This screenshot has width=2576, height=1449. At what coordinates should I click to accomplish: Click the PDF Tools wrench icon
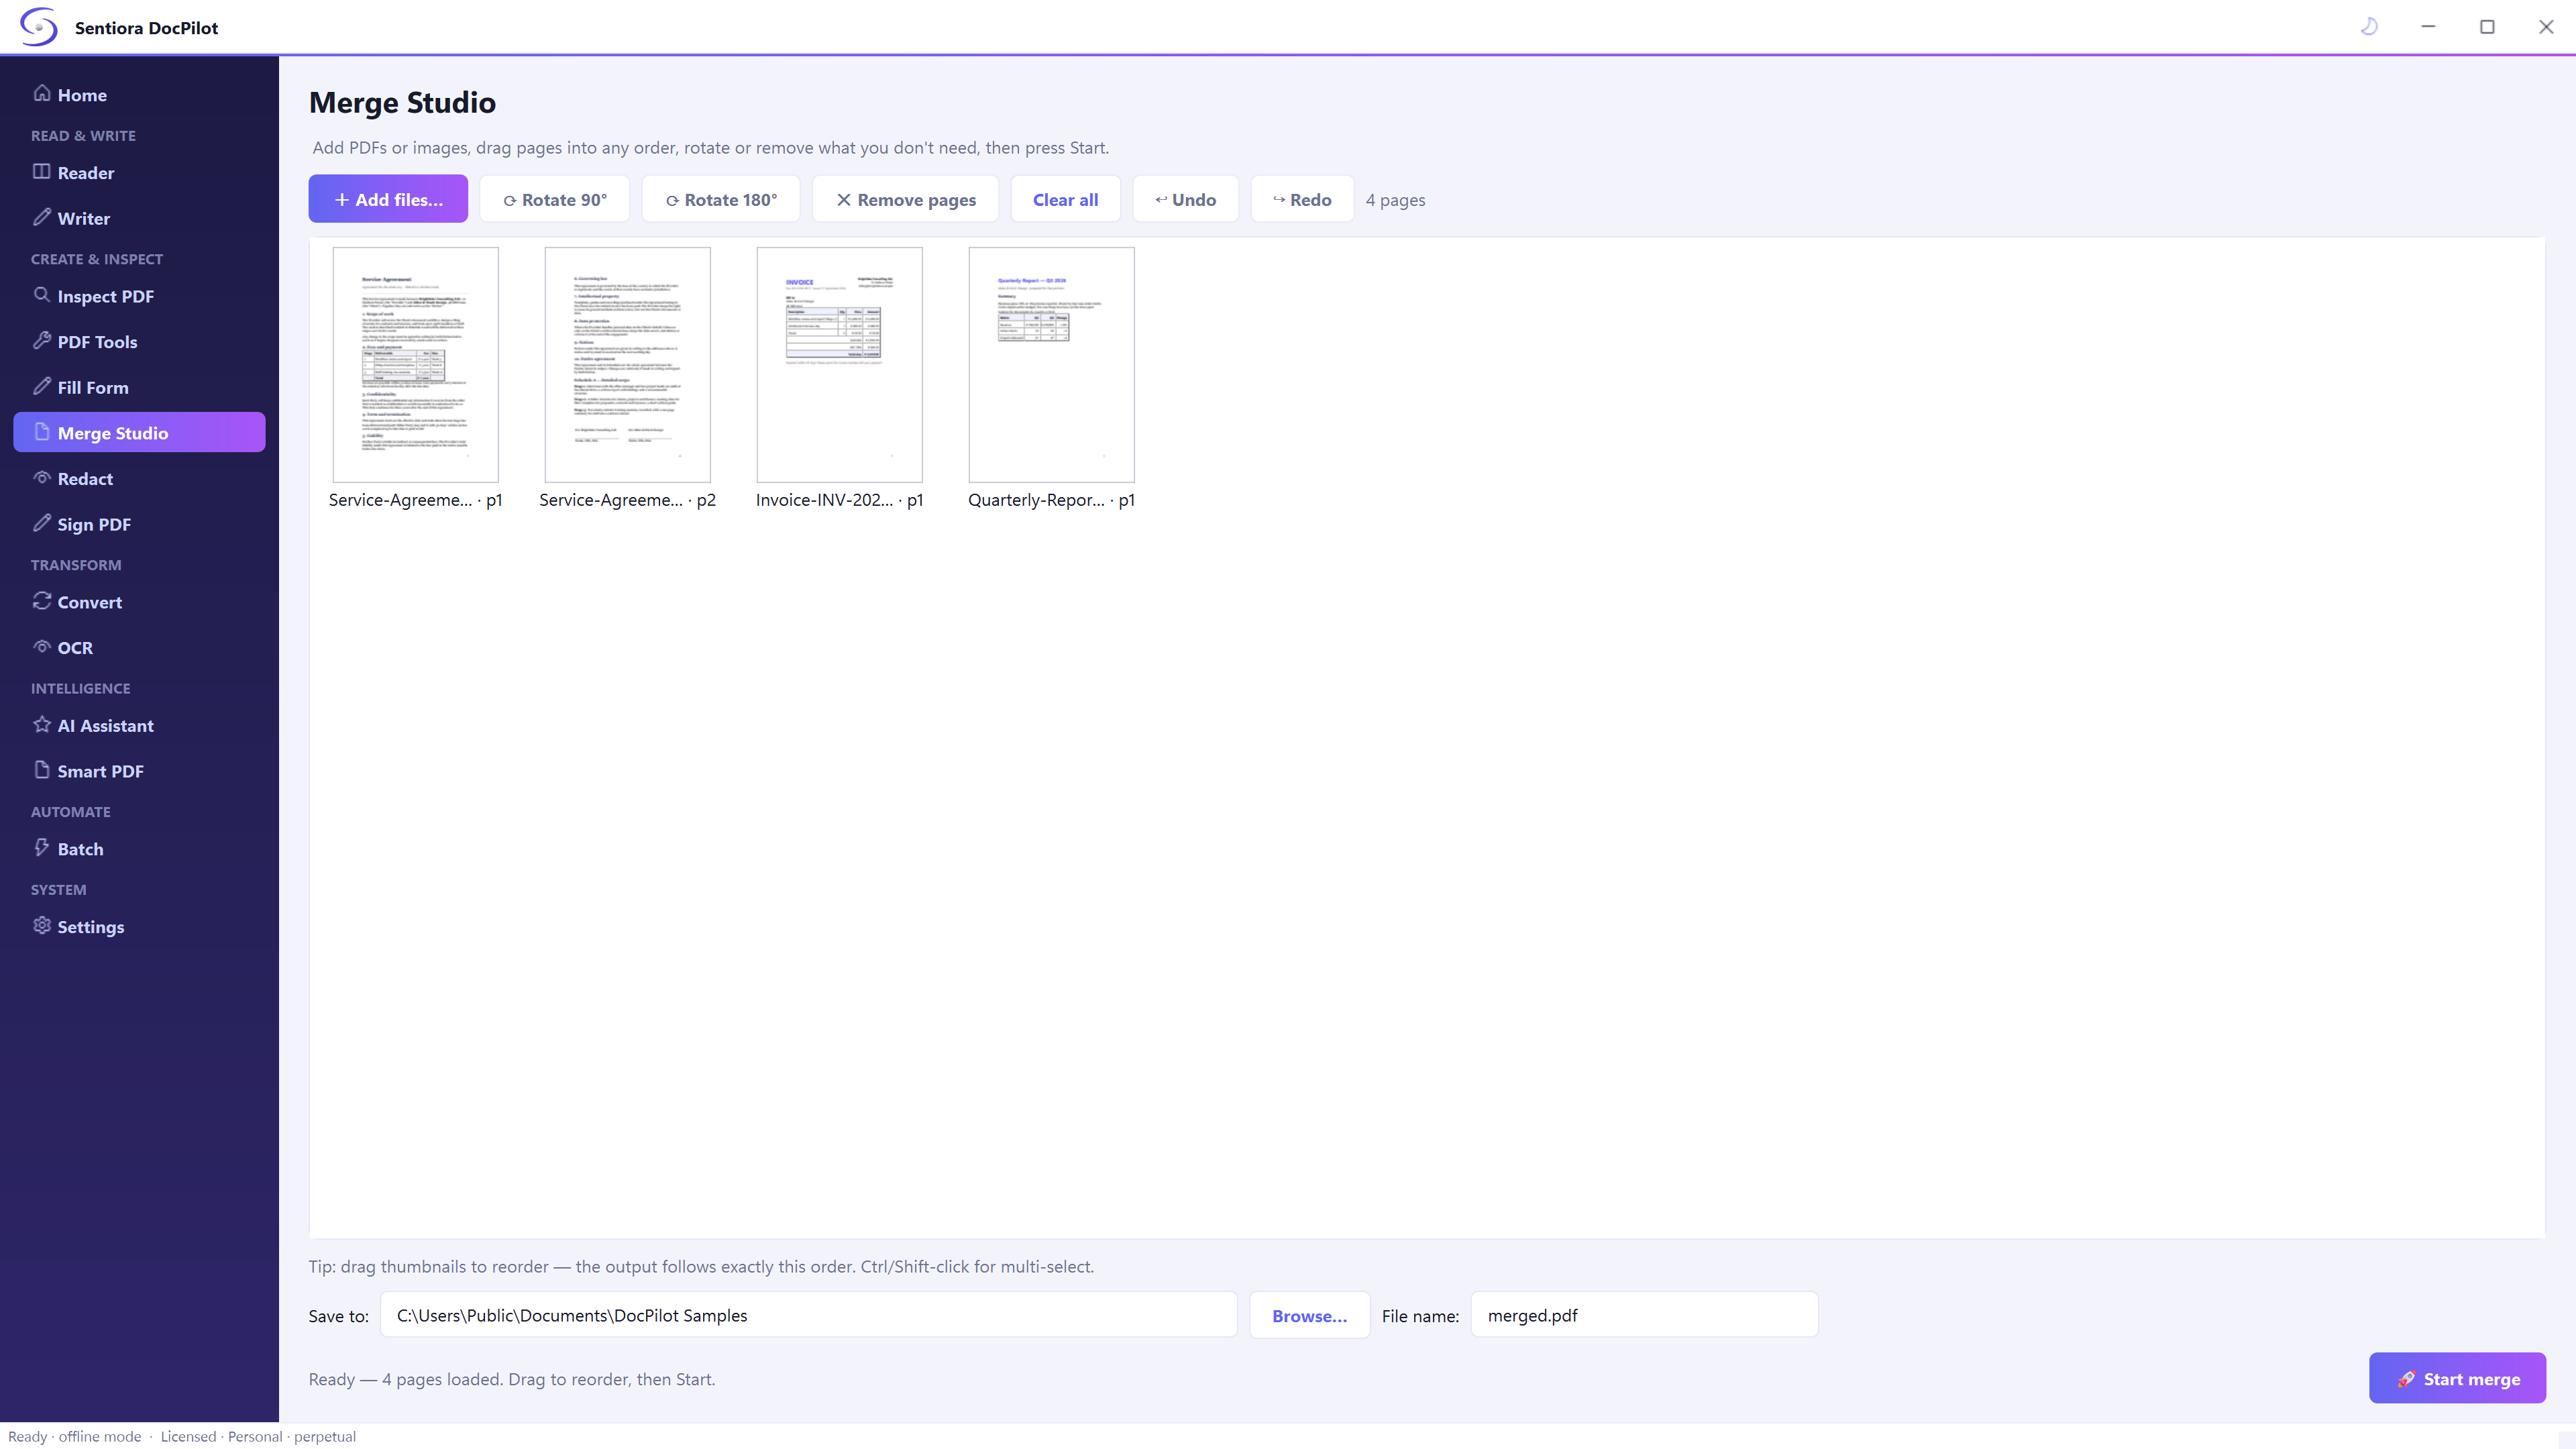click(x=42, y=340)
